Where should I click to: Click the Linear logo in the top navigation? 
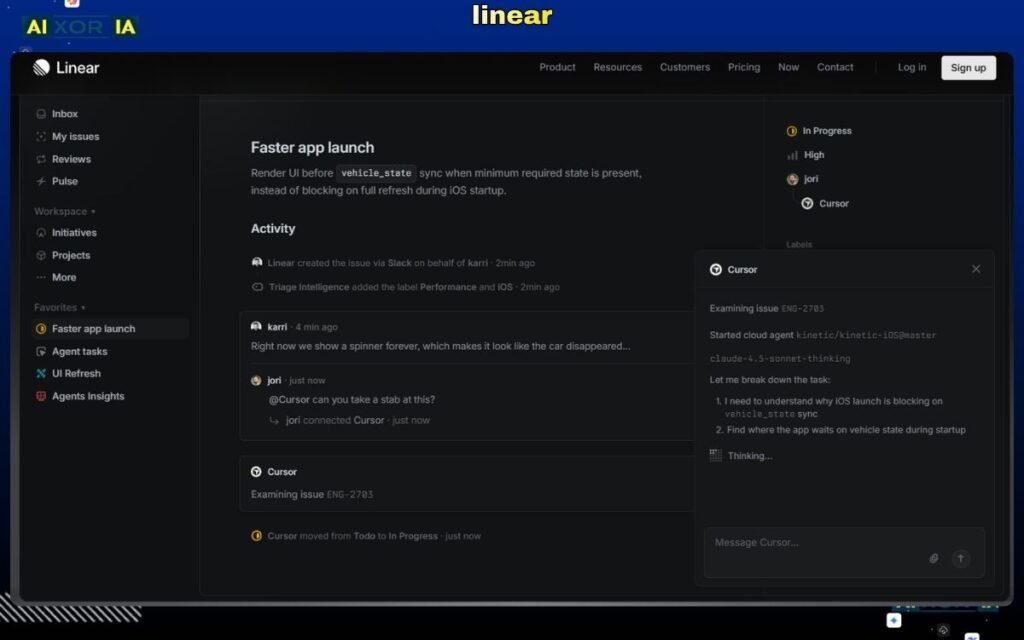pyautogui.click(x=40, y=67)
